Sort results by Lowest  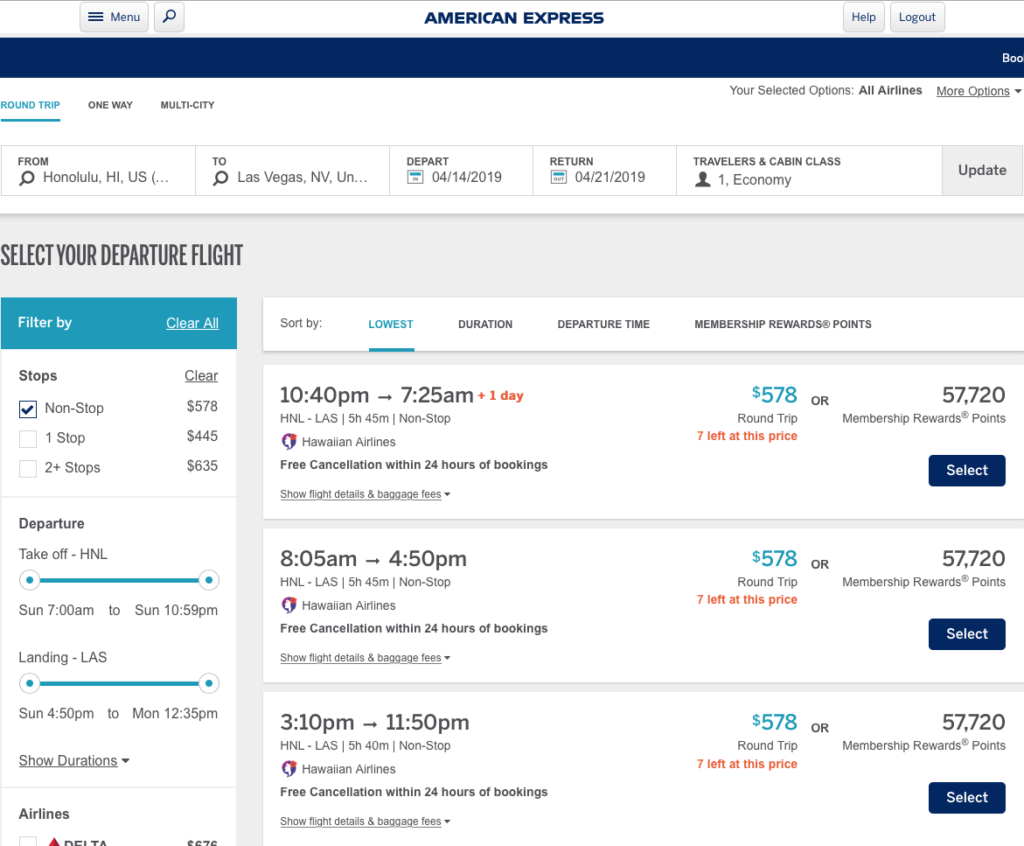coord(391,325)
